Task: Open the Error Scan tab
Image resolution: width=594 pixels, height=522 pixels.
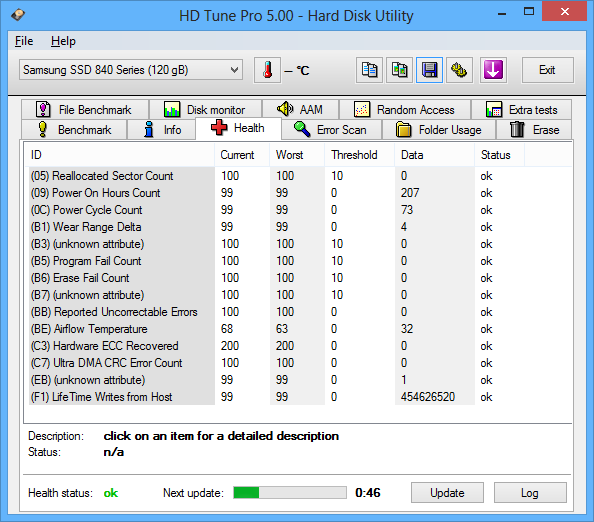Action: 332,130
